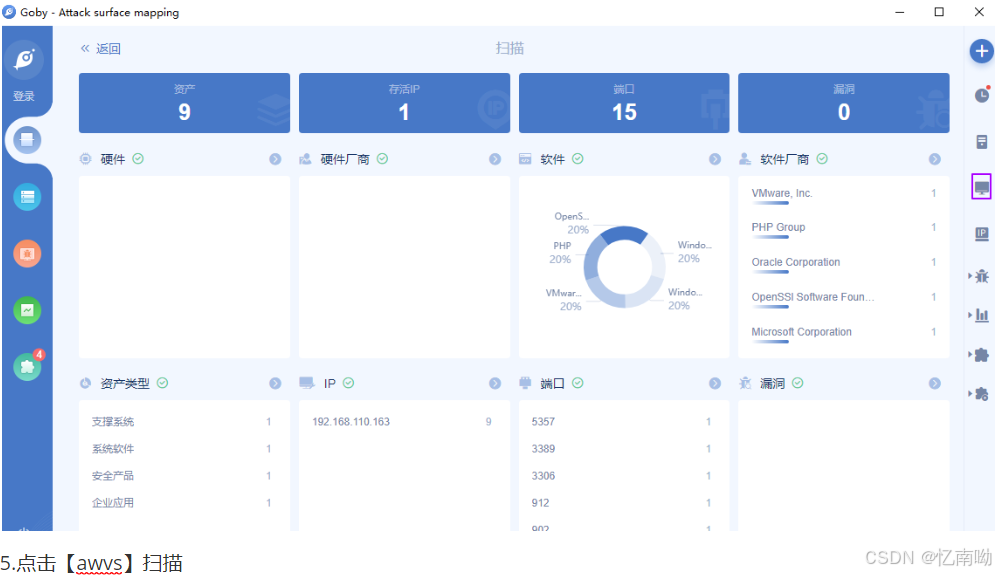This screenshot has height=575, width=996.
Task: Click green check next to 漏洞 heading
Action: pyautogui.click(x=798, y=383)
